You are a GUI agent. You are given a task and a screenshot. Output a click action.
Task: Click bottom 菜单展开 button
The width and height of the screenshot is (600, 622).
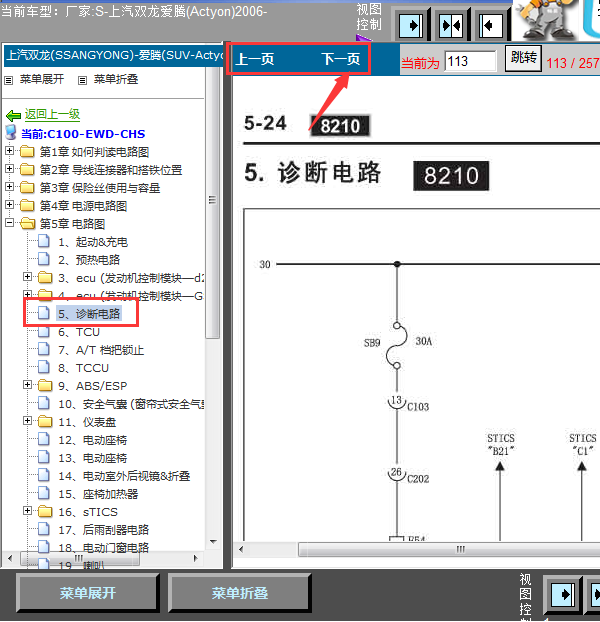pos(88,593)
